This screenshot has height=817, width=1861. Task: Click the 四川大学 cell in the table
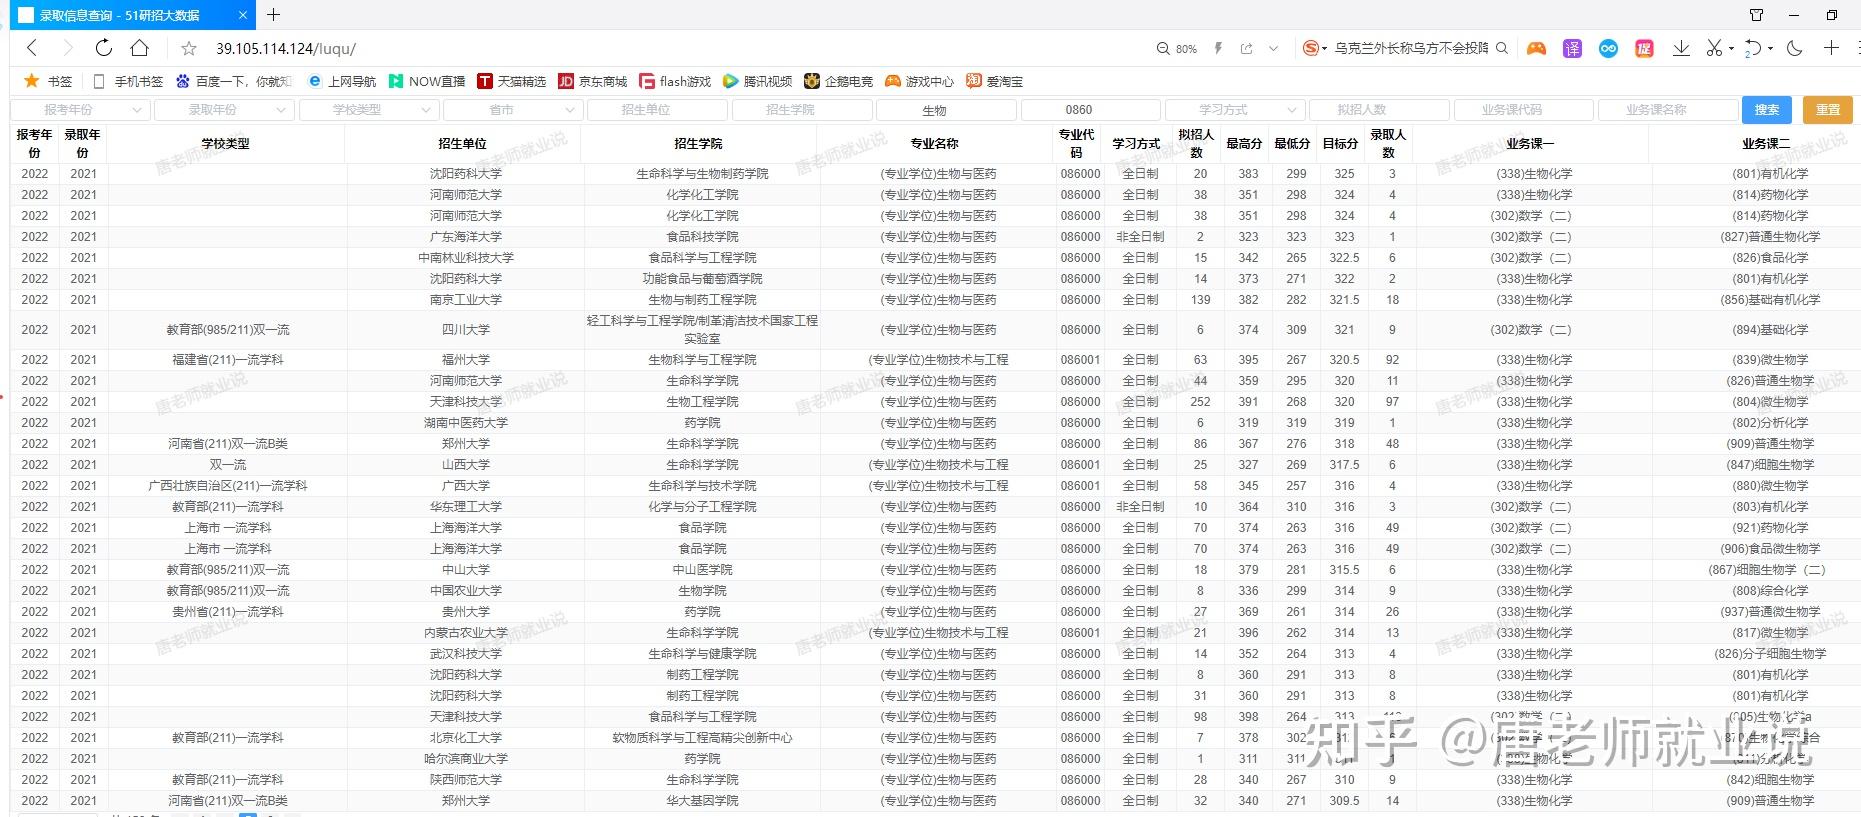click(466, 330)
